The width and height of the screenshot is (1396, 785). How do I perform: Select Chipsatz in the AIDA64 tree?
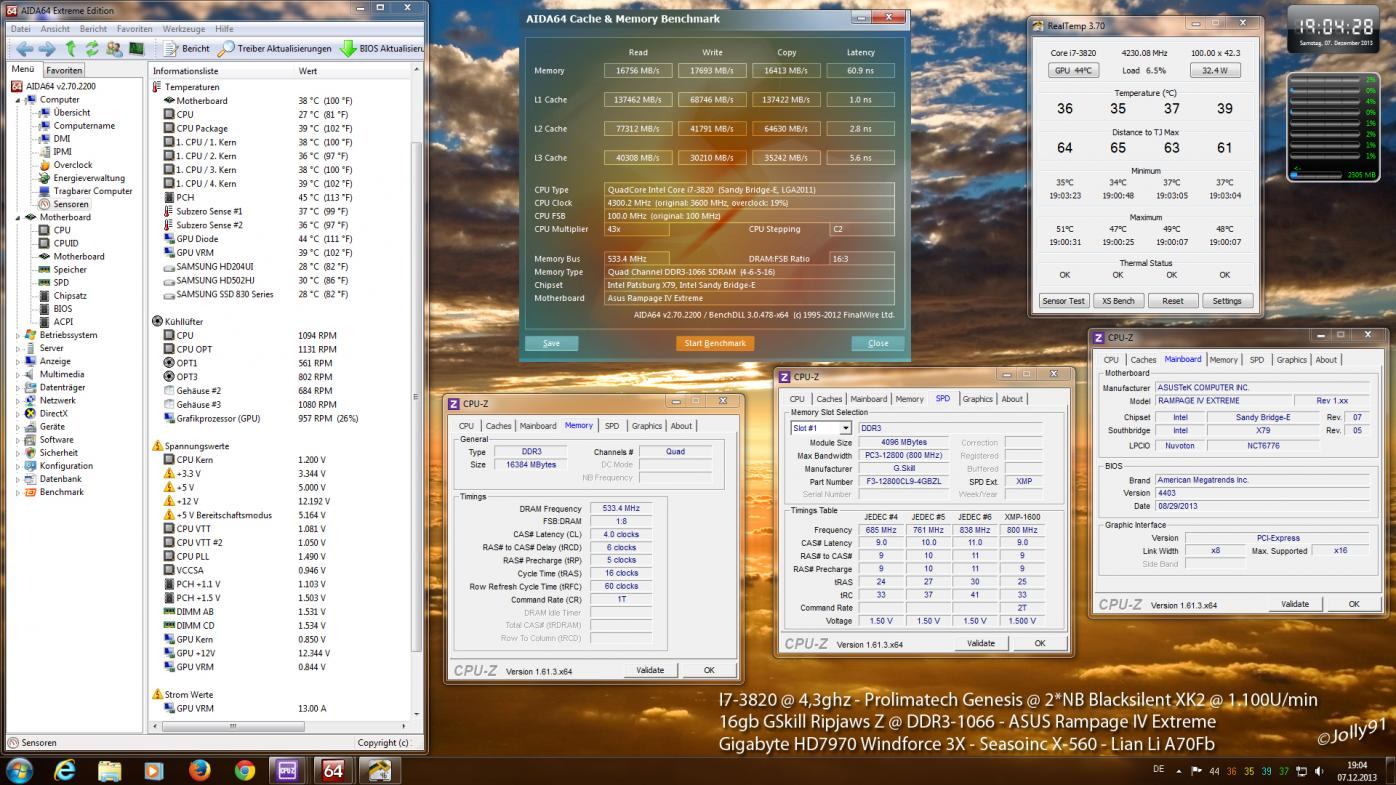69,296
